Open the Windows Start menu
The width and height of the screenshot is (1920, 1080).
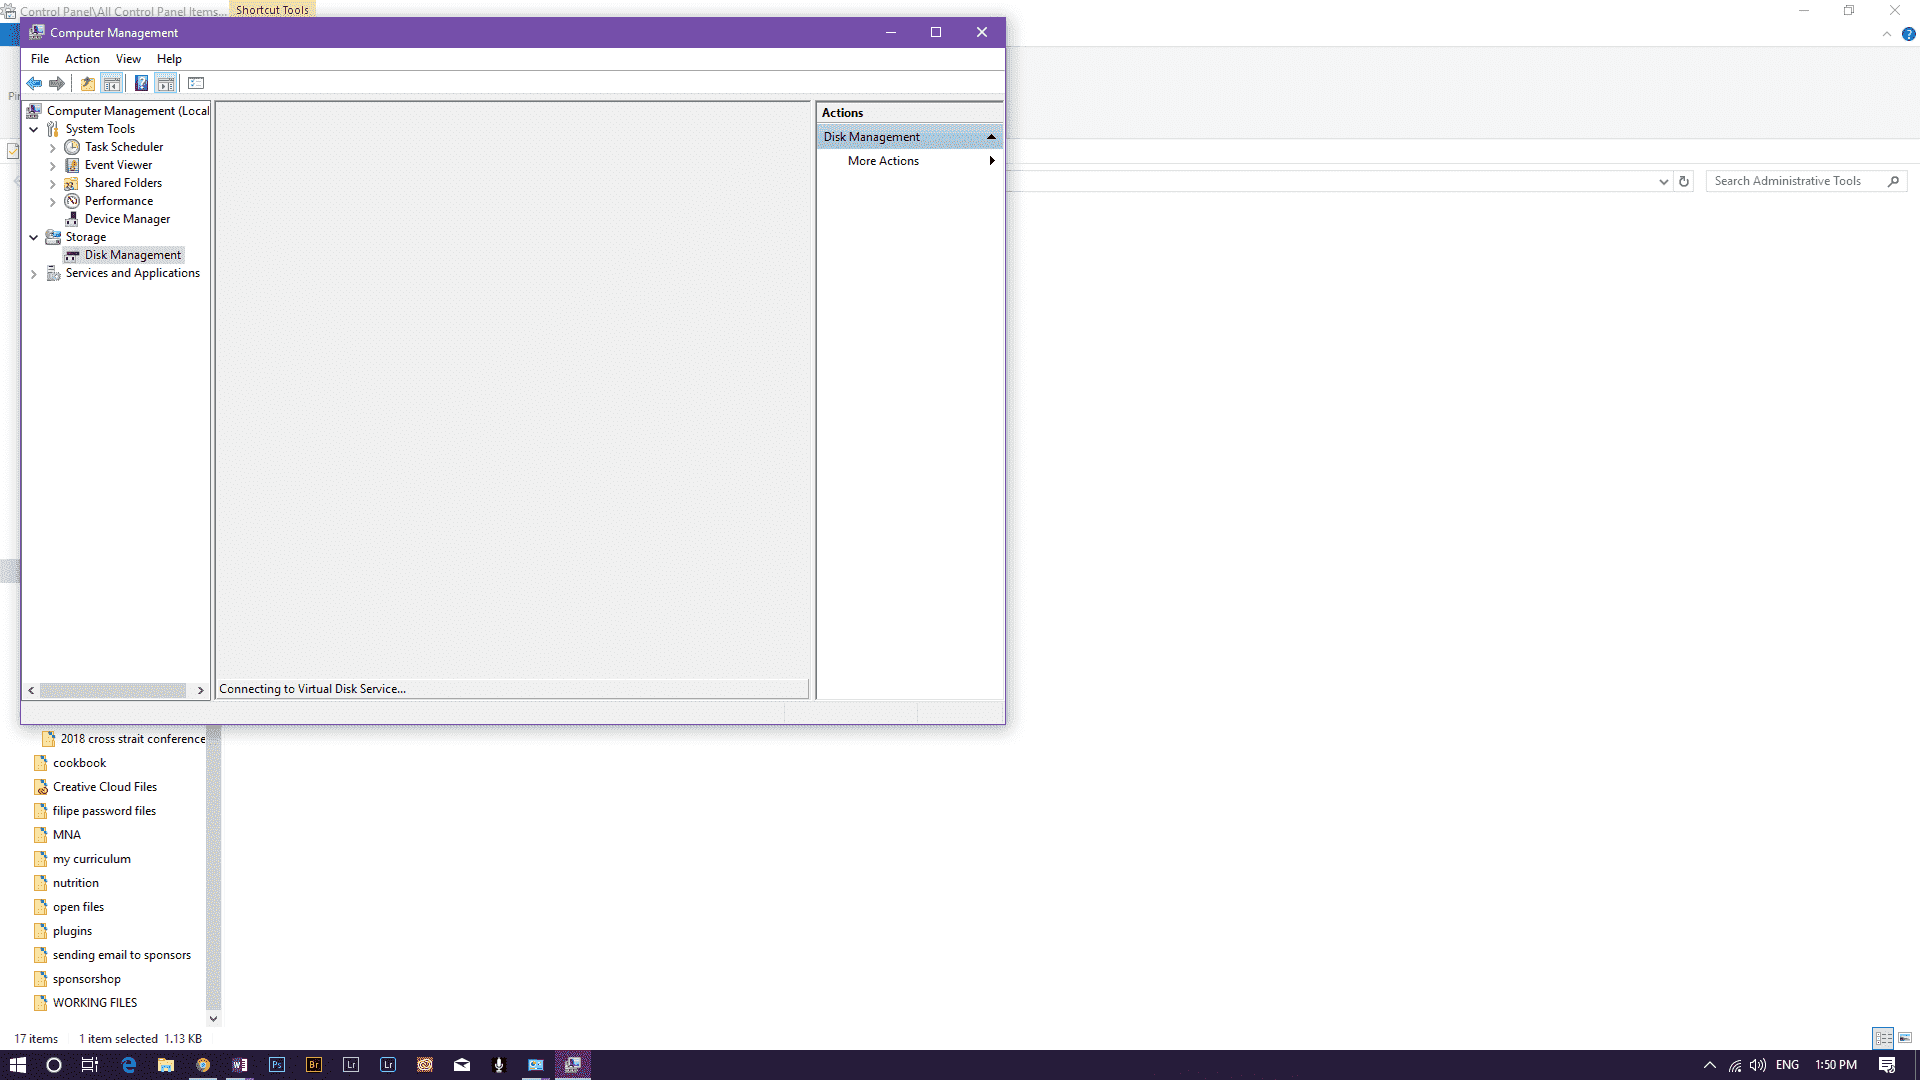click(x=17, y=1065)
